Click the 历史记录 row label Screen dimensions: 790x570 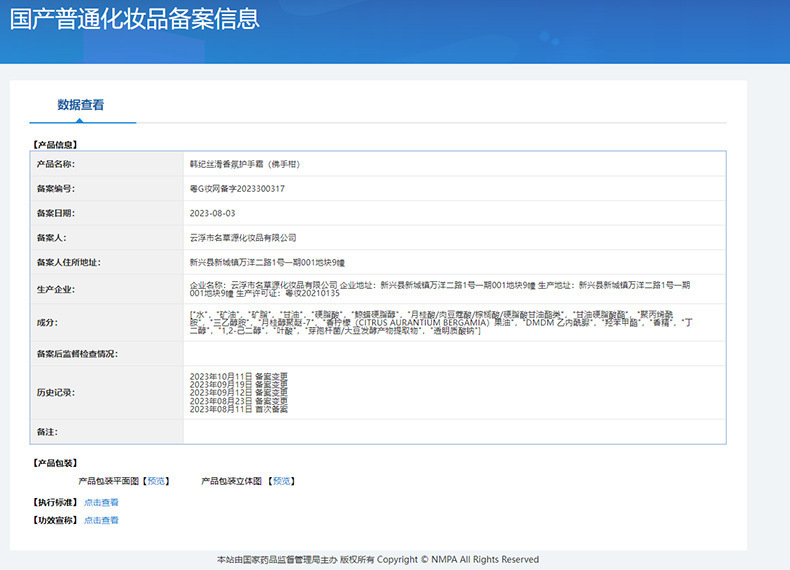tap(56, 393)
